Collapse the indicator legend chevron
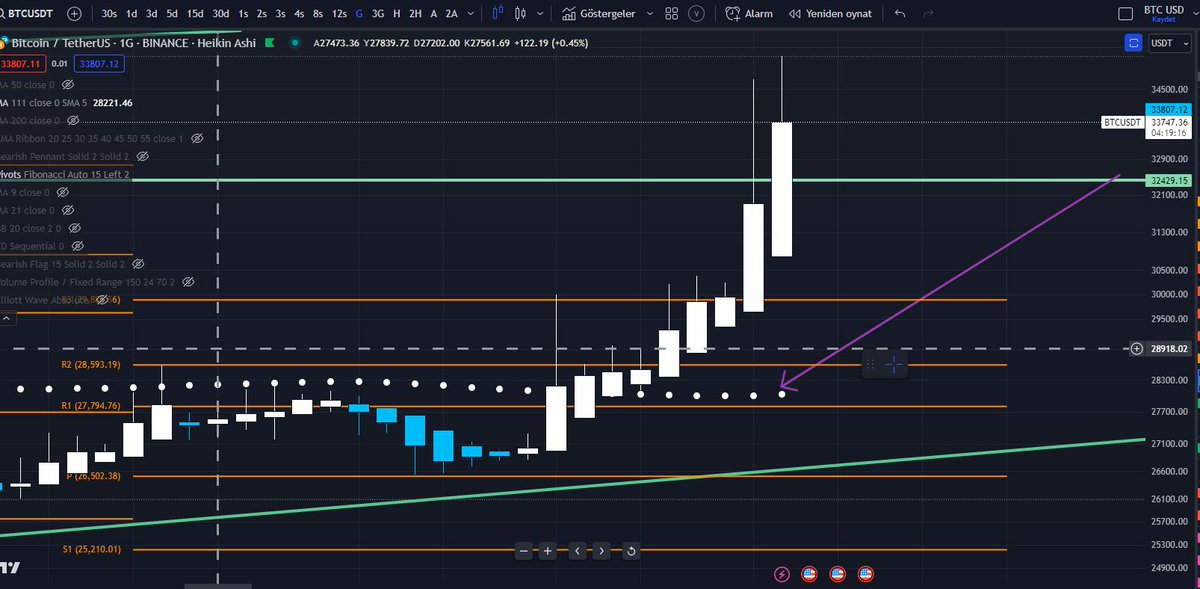Screen dimensions: 1200x589 [x=8, y=318]
